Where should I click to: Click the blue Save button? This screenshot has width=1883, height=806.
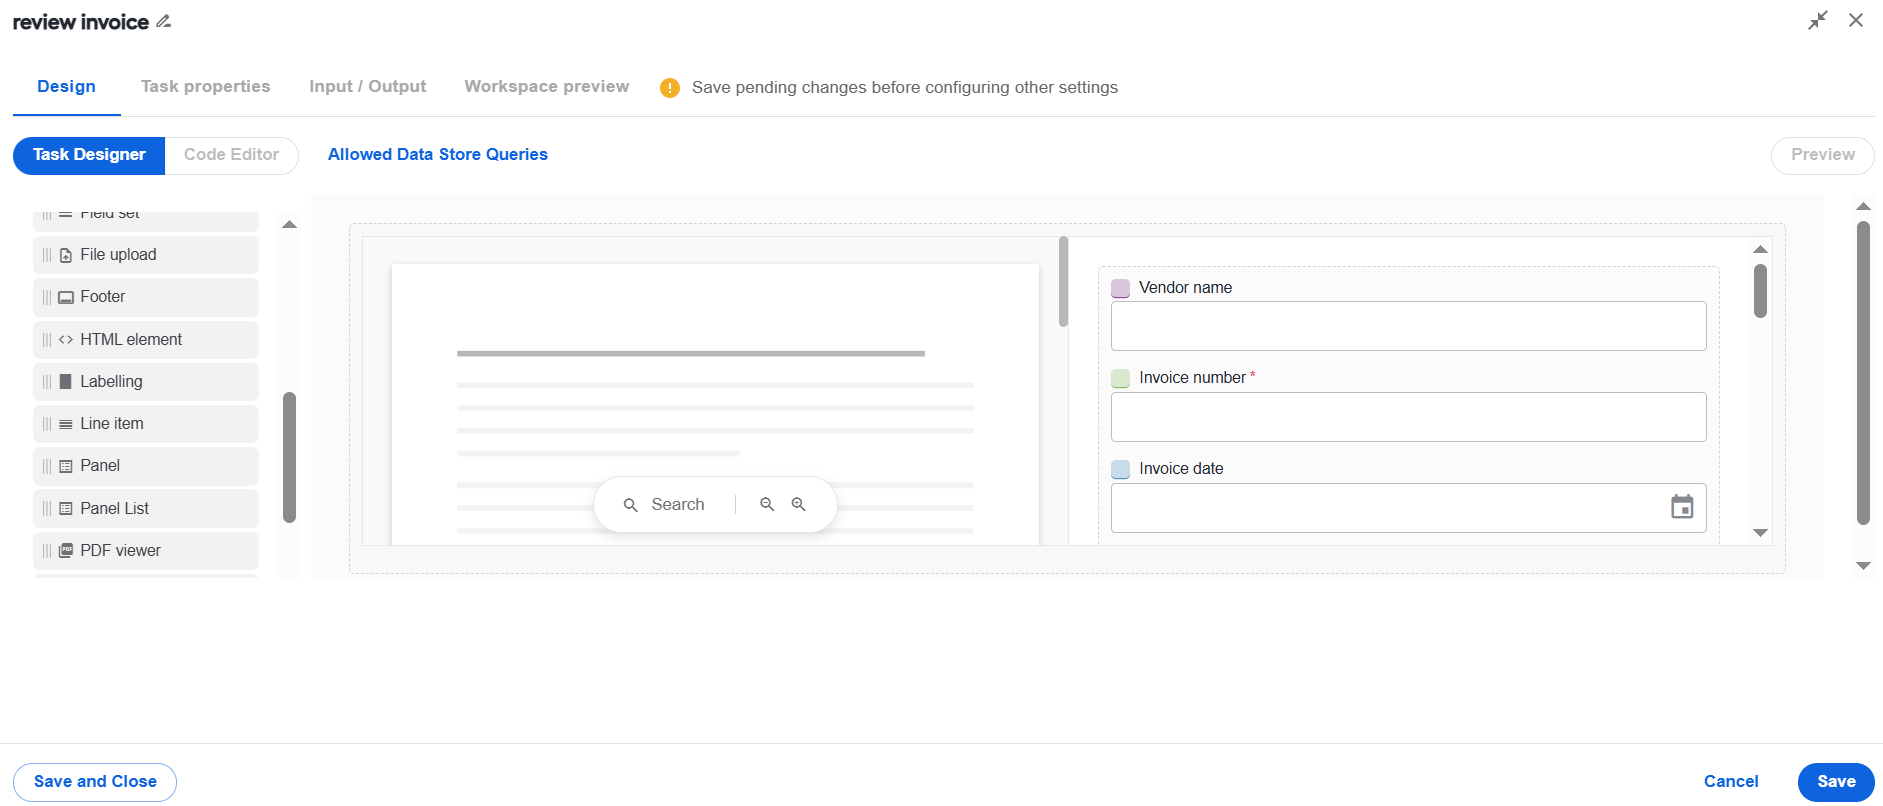coord(1836,782)
